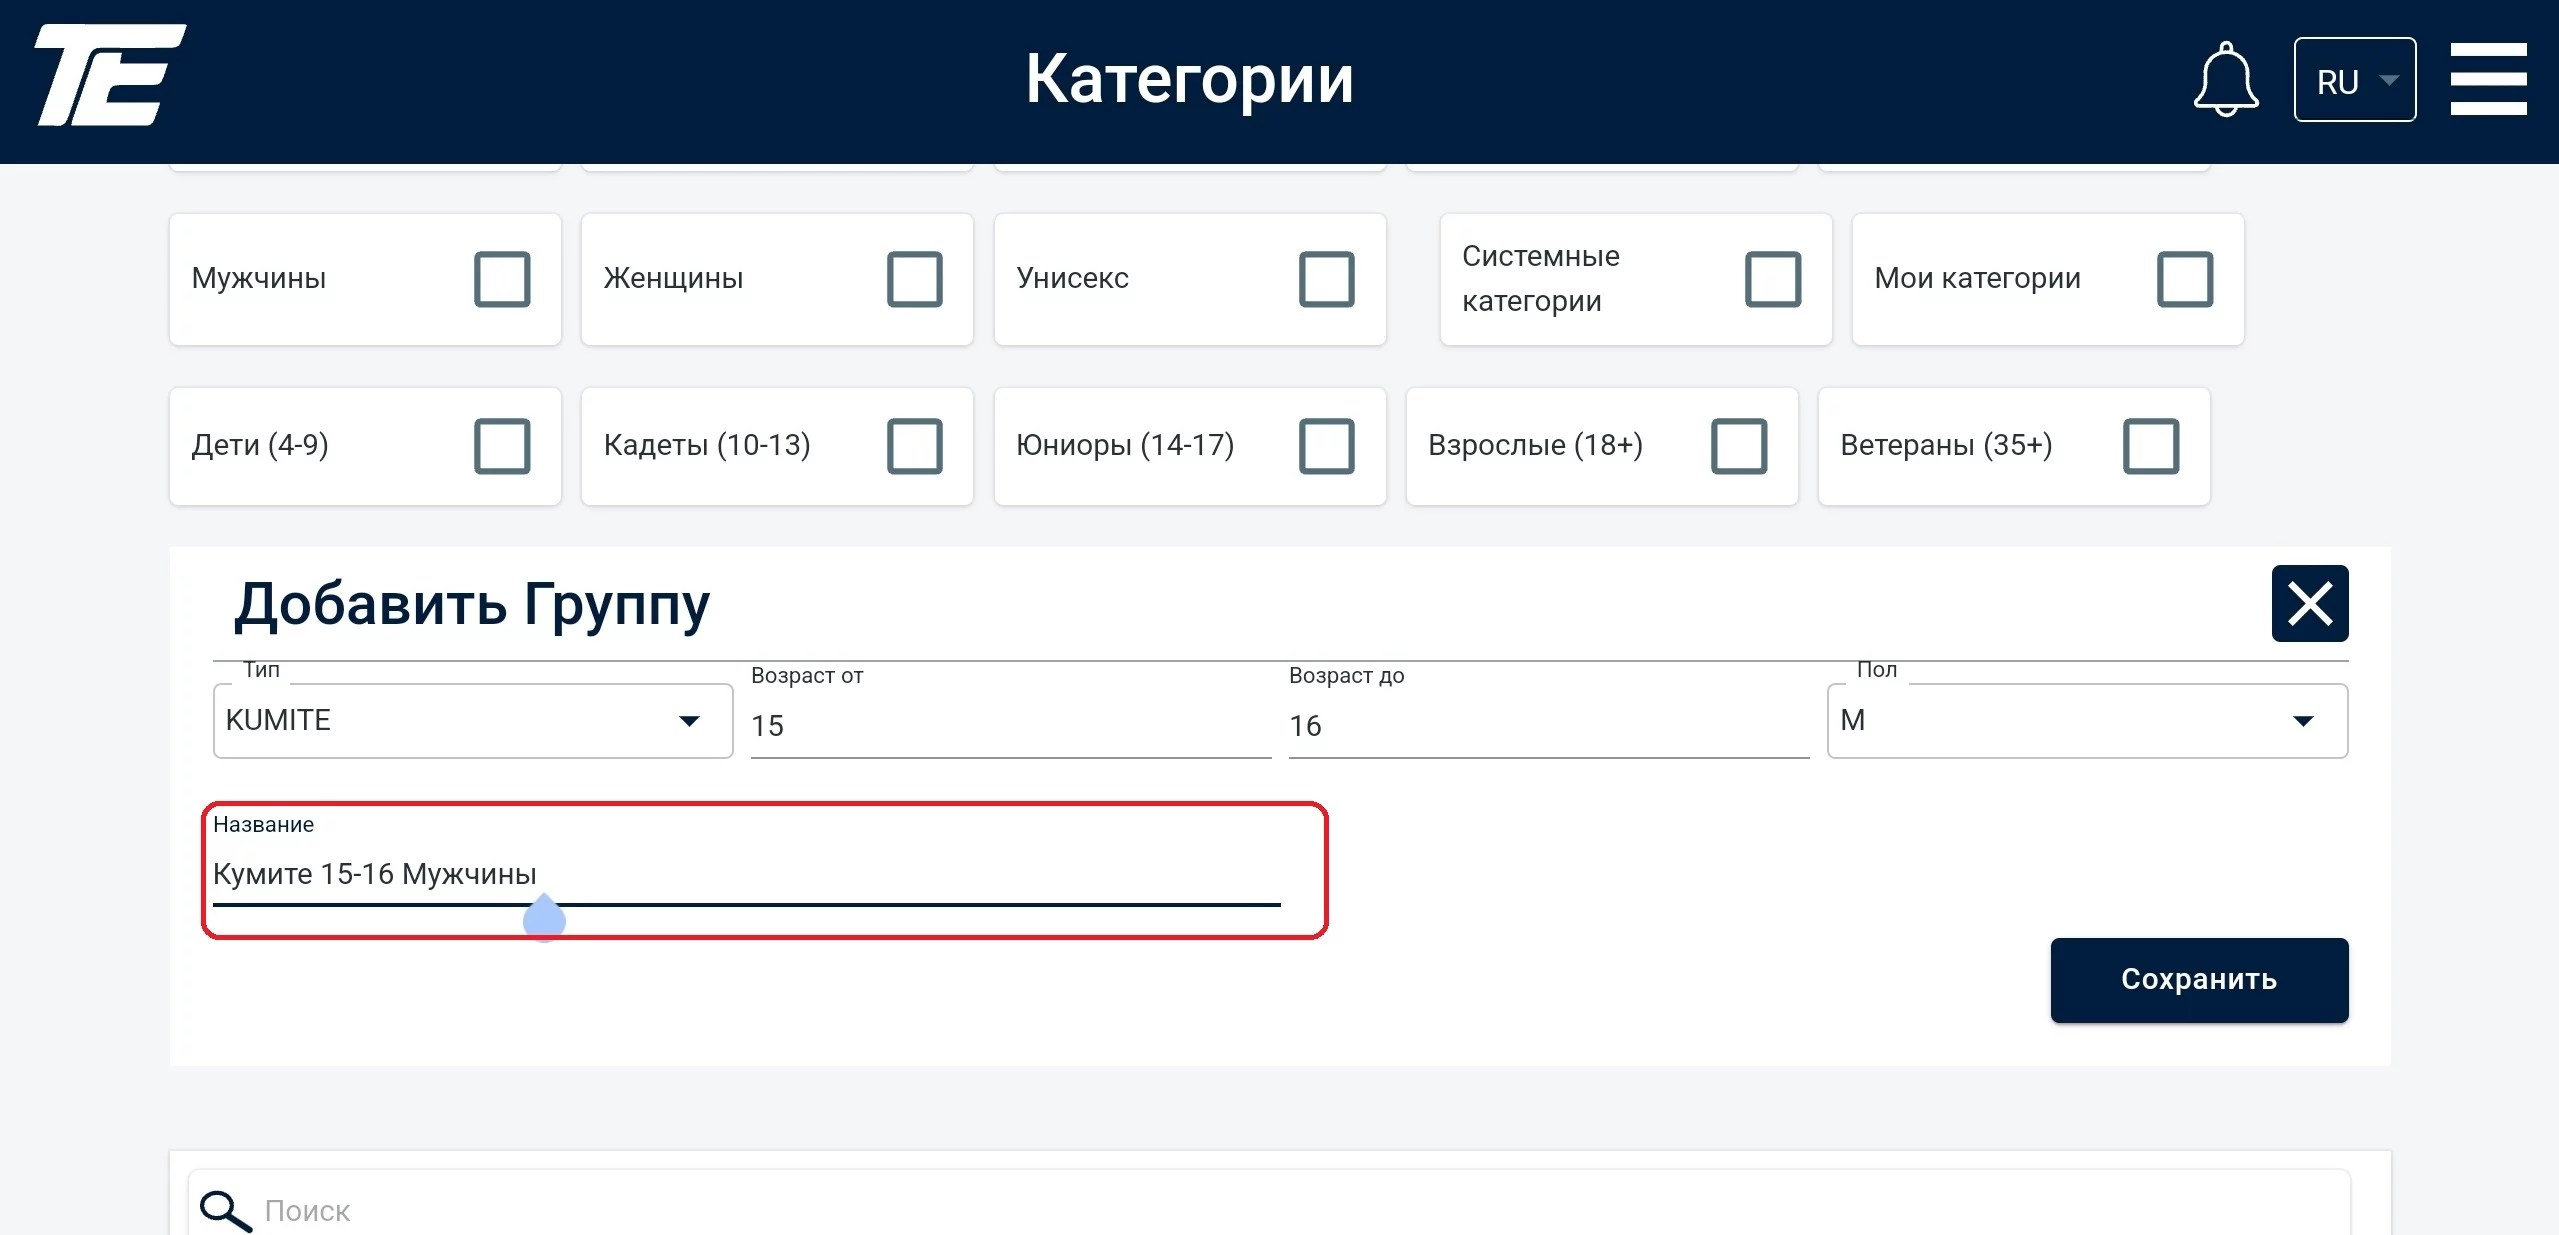The image size is (2559, 1235).
Task: Open the hamburger menu
Action: coord(2488,79)
